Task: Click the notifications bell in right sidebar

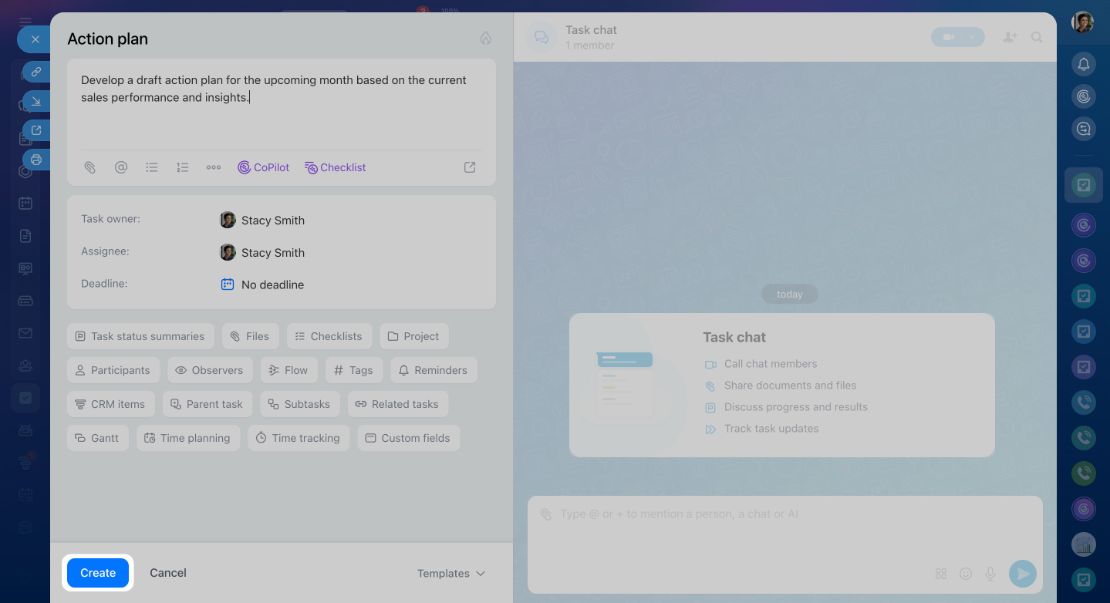Action: click(1083, 64)
